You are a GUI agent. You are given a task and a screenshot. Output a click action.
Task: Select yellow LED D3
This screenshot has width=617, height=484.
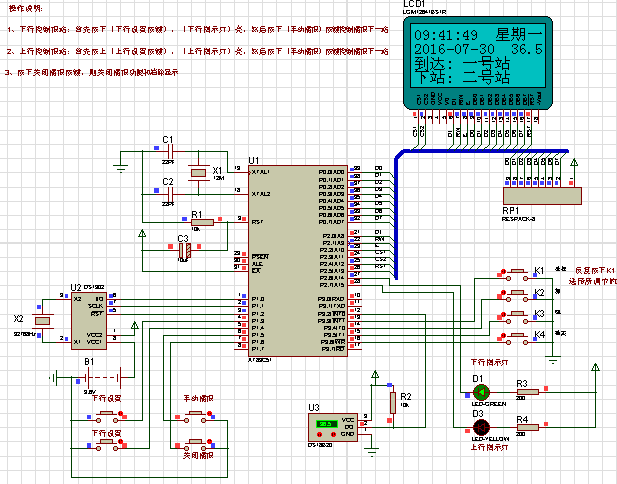coord(481,427)
